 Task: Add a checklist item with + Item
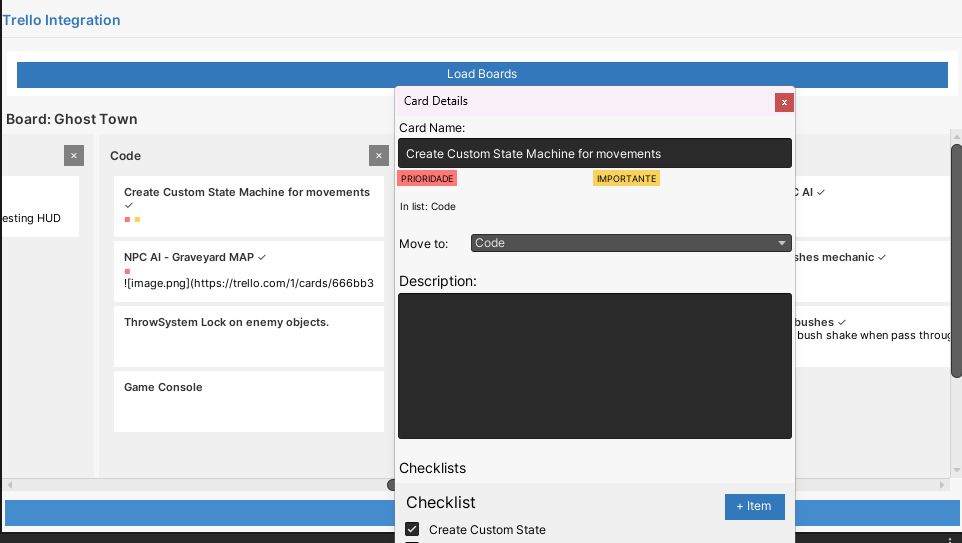(755, 507)
